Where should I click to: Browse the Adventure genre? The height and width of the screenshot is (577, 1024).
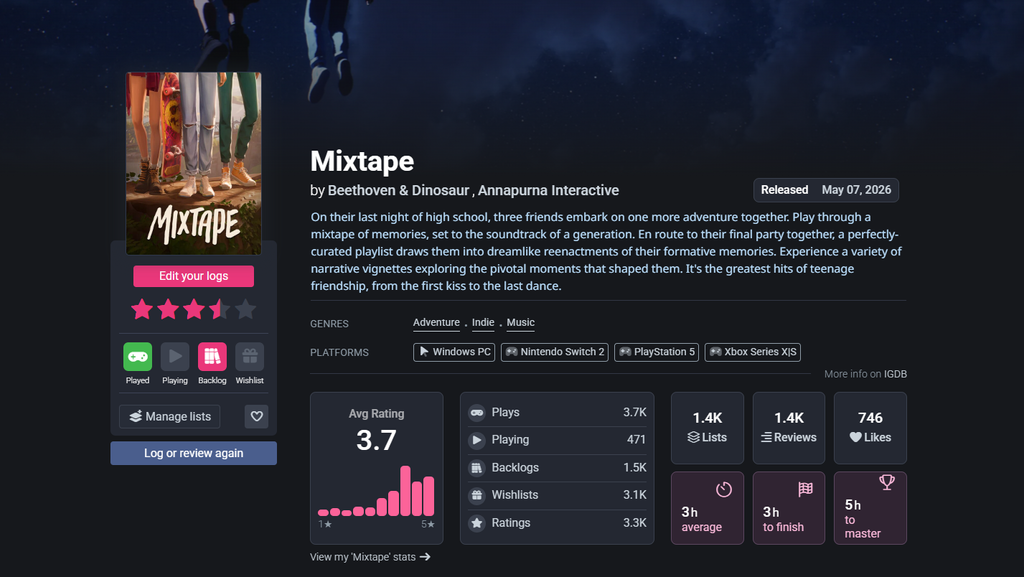coord(436,322)
